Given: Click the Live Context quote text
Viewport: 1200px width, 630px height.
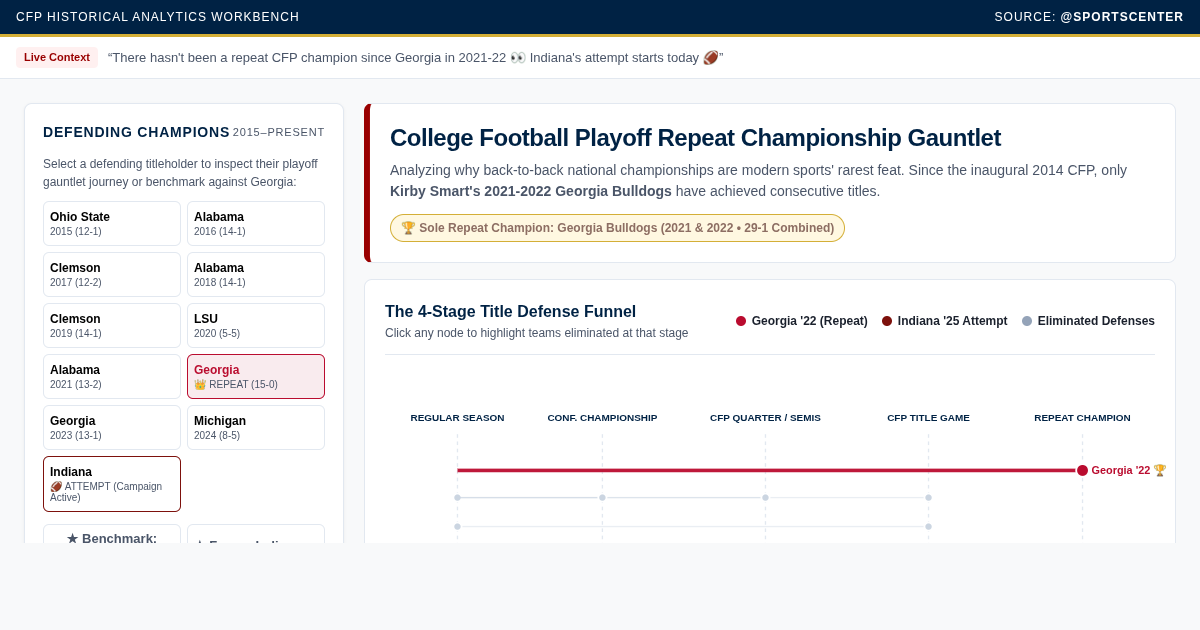Looking at the screenshot, I should coord(415,58).
